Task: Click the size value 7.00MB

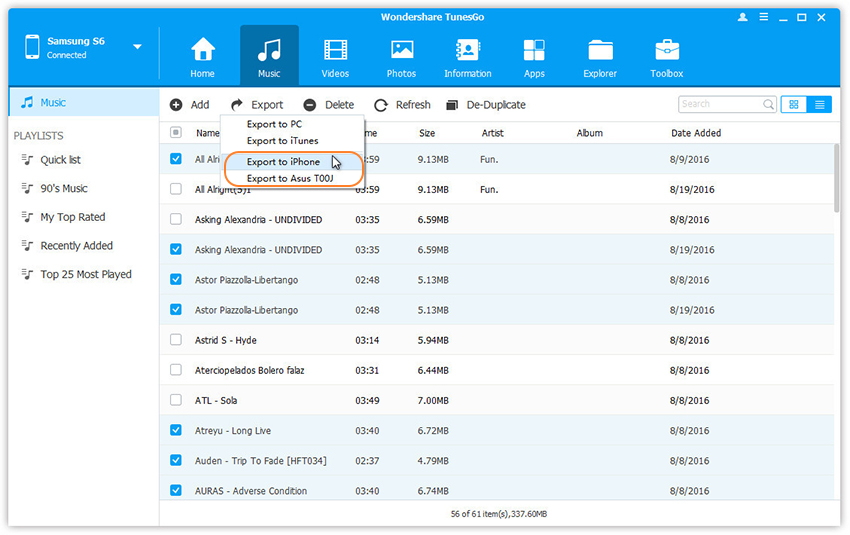Action: (433, 401)
